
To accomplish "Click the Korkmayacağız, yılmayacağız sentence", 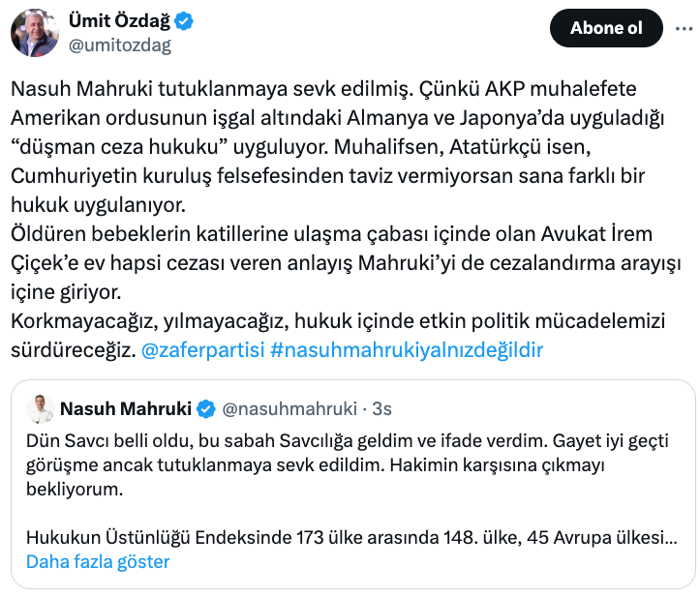I will tap(338, 335).
